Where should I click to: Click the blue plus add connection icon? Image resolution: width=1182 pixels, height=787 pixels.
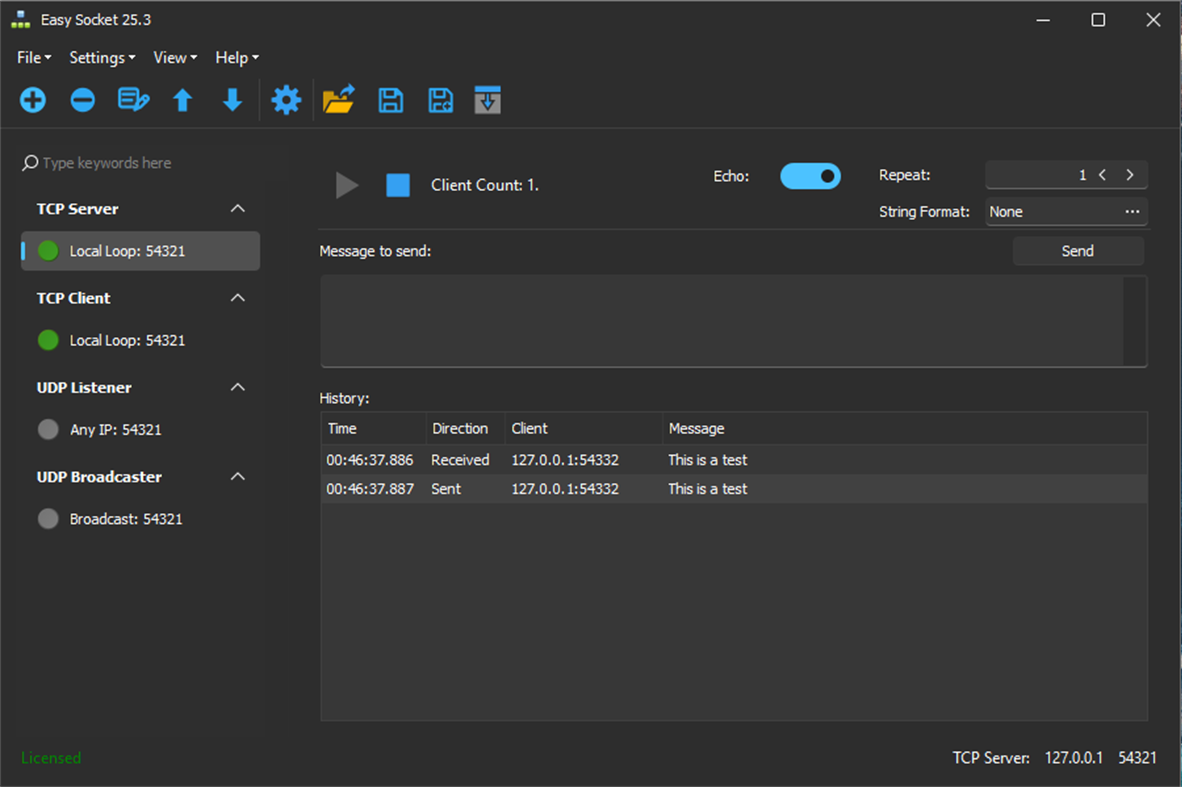[33, 100]
